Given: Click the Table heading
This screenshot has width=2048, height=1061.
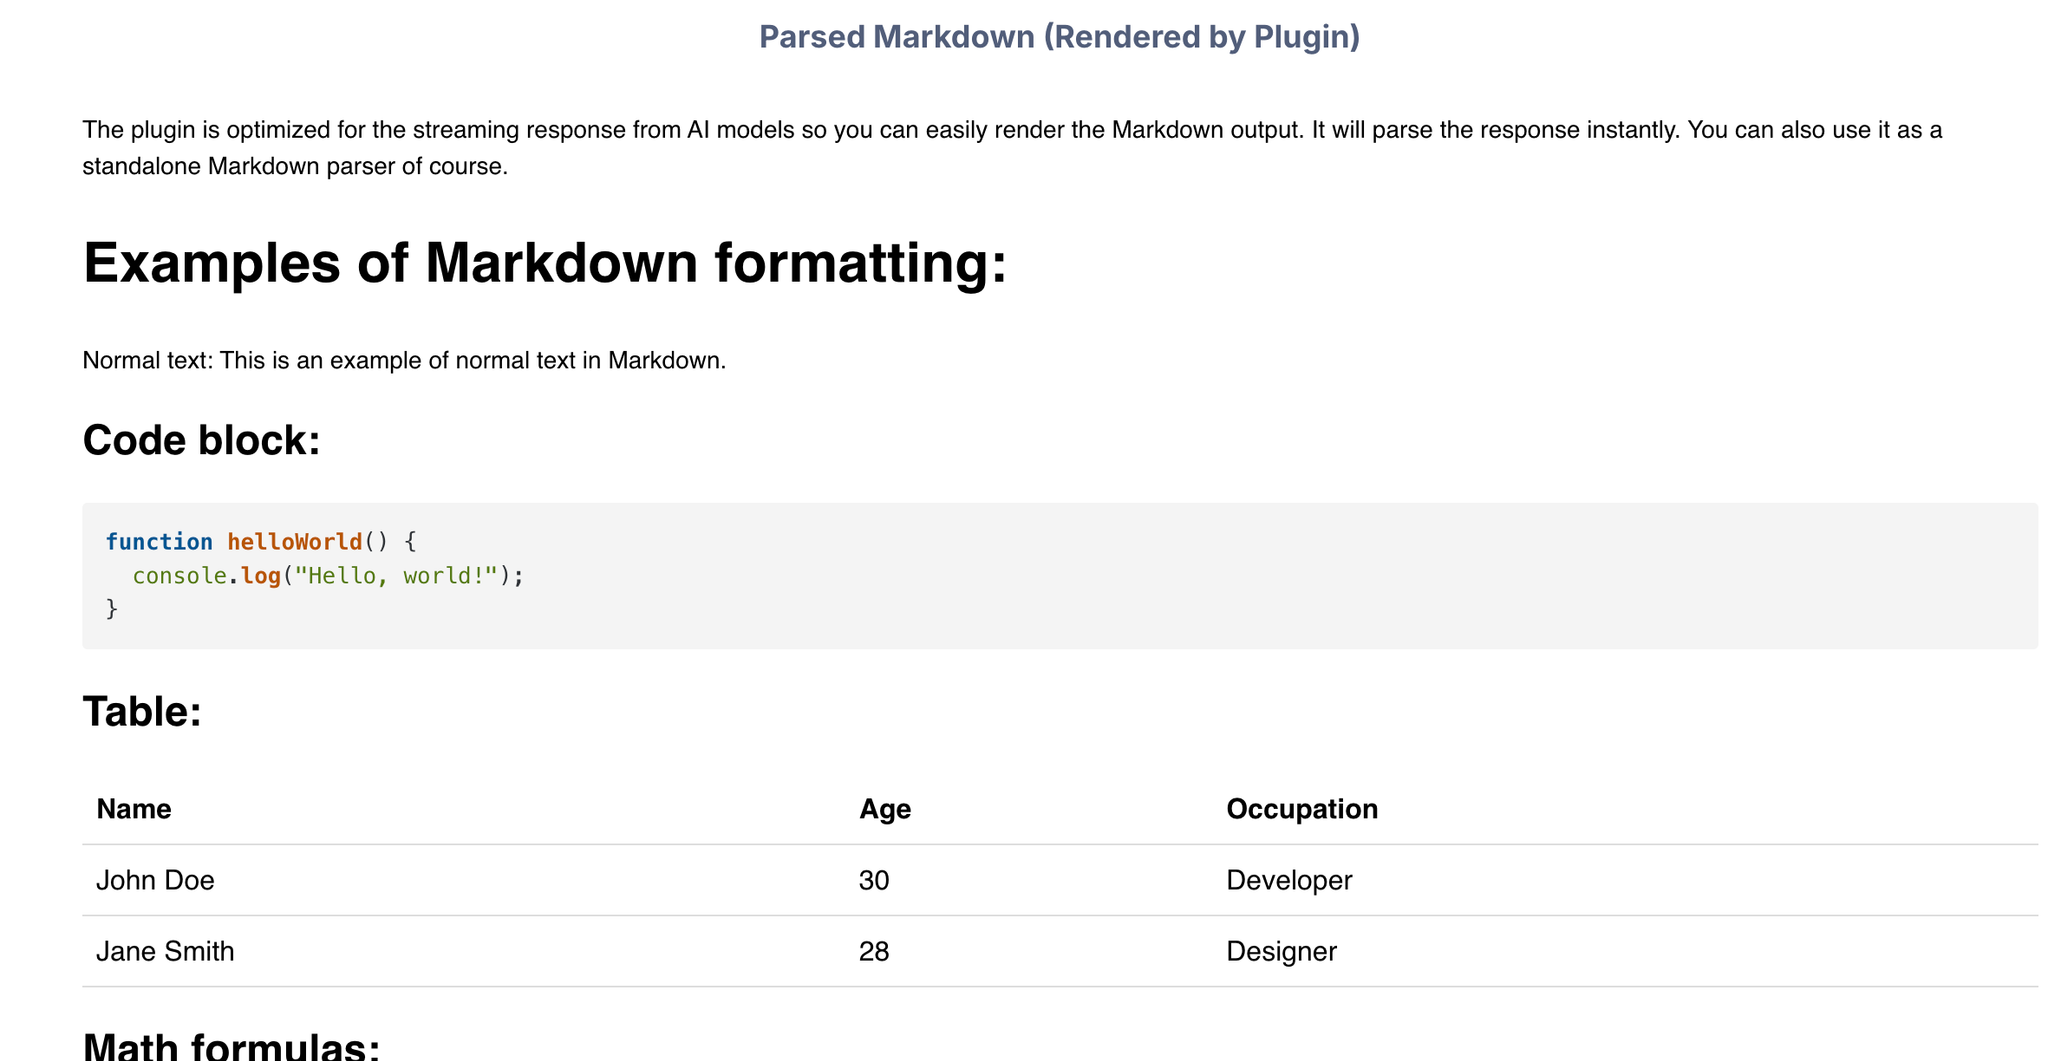Looking at the screenshot, I should click(x=142, y=712).
